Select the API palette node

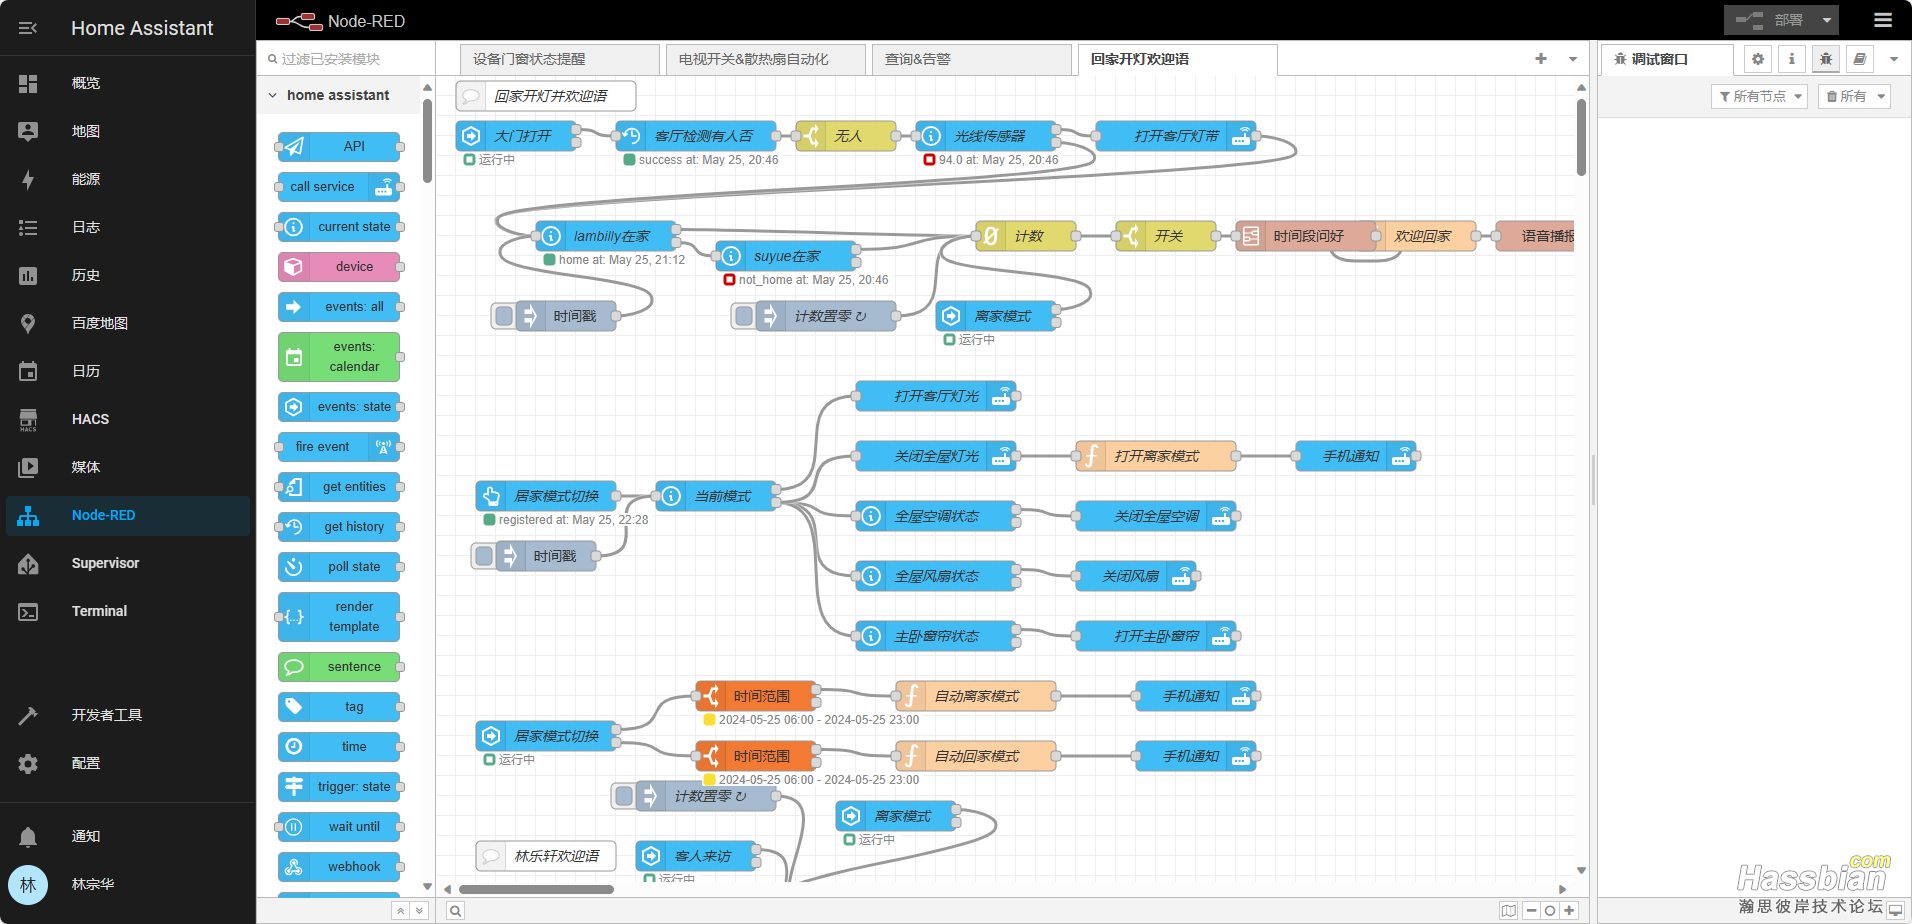coord(339,146)
